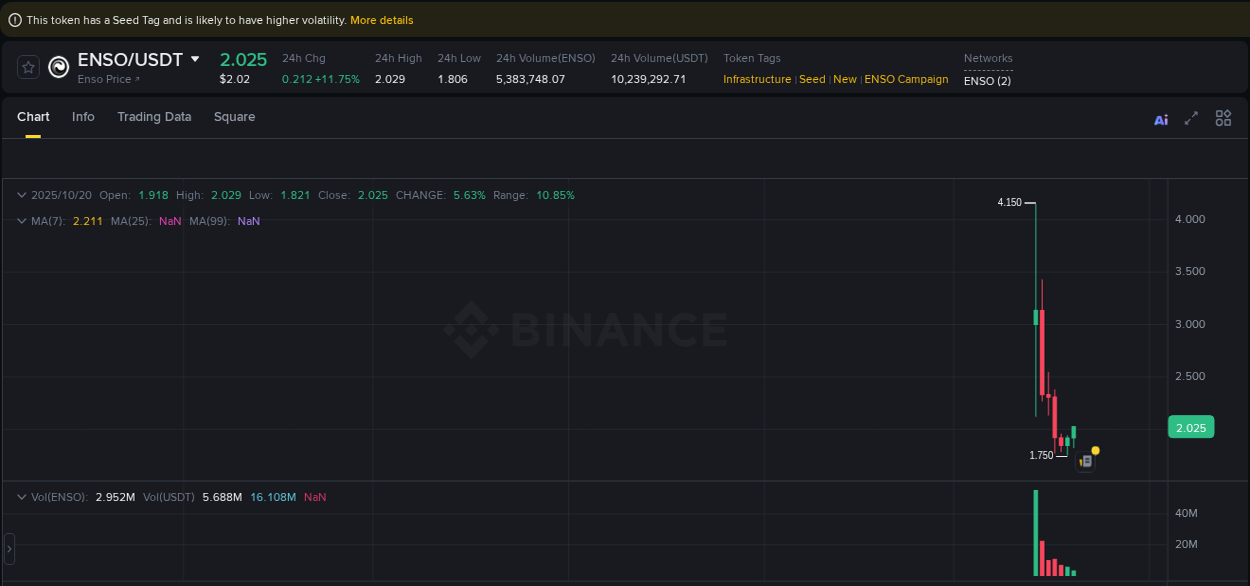
Task: Click the ENSO token logo
Action: coord(58,67)
